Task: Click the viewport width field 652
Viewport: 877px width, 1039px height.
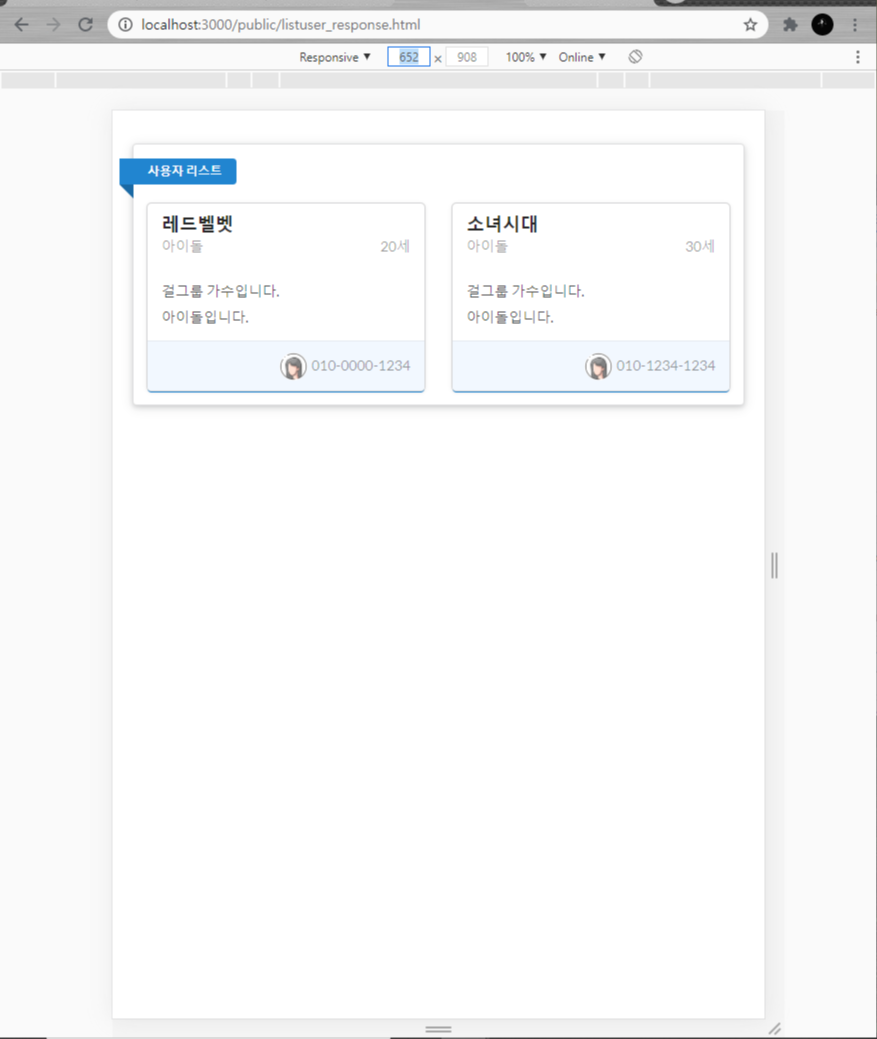Action: pos(409,57)
